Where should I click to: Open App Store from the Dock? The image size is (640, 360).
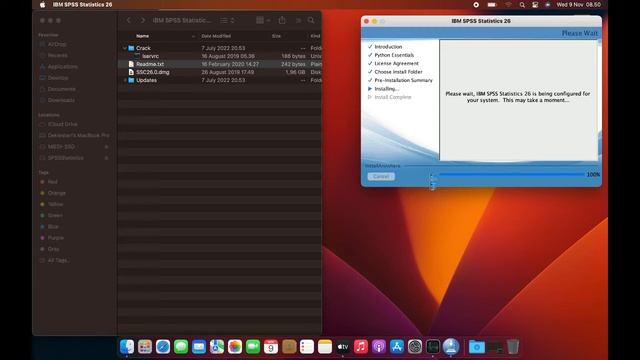click(x=397, y=347)
